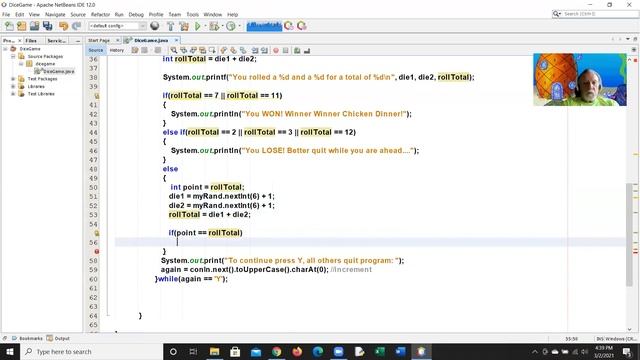The image size is (640, 360).
Task: Expand the Test Packages node
Action: [13, 79]
